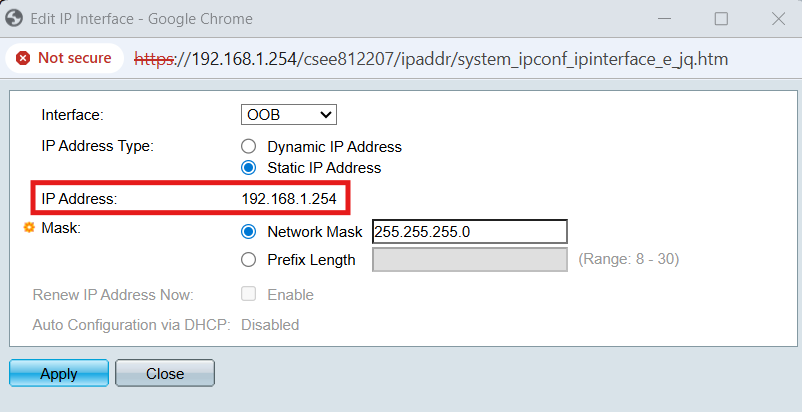Click the Prefix Length input box
Image resolution: width=802 pixels, height=412 pixels.
pos(469,260)
